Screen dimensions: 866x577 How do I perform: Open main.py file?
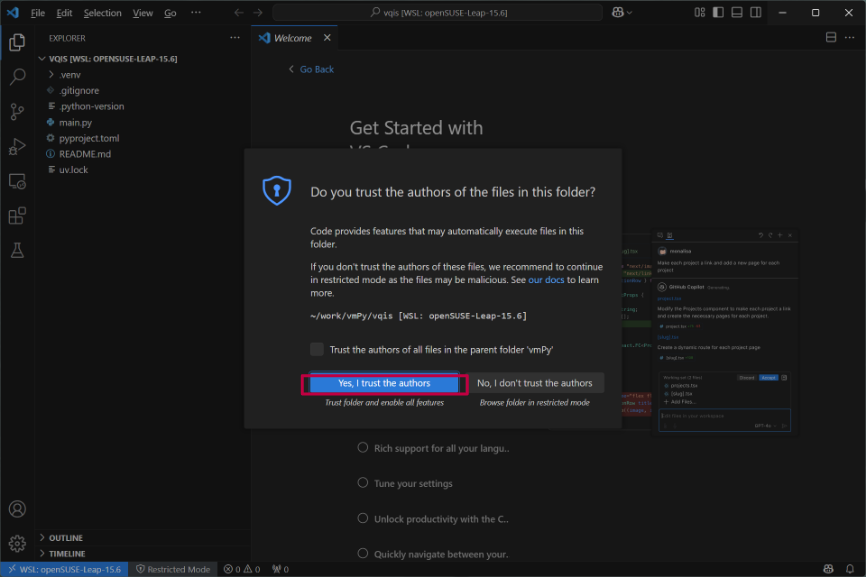click(75, 122)
